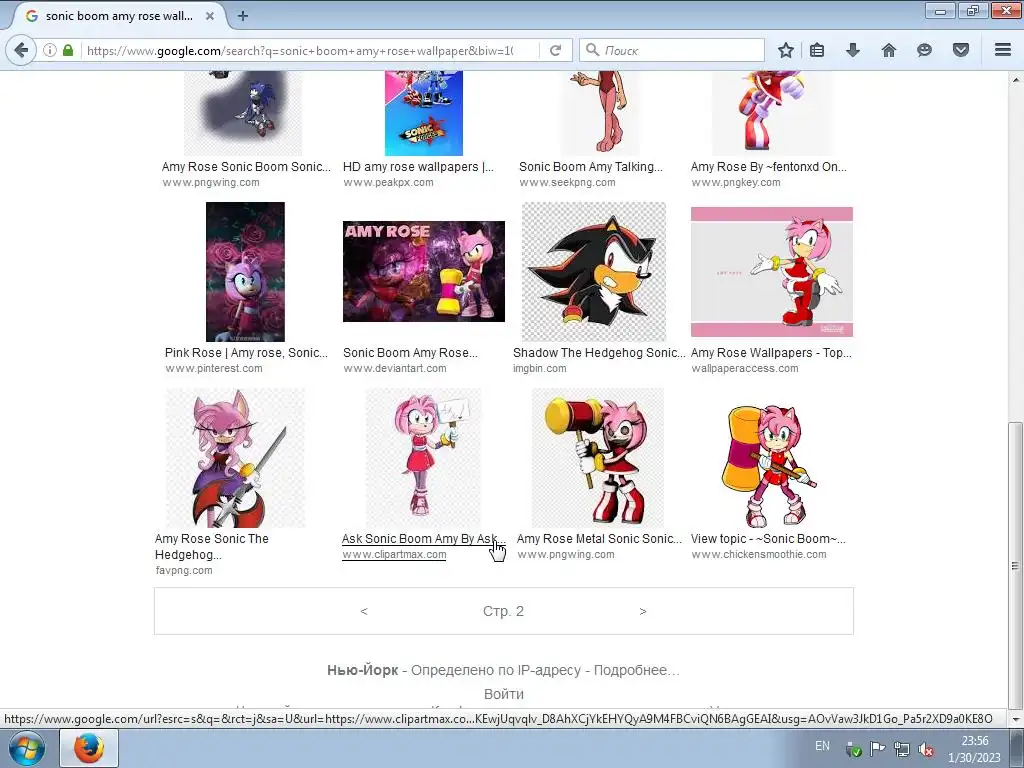
Task: Open a new tab with plus icon
Action: [243, 16]
